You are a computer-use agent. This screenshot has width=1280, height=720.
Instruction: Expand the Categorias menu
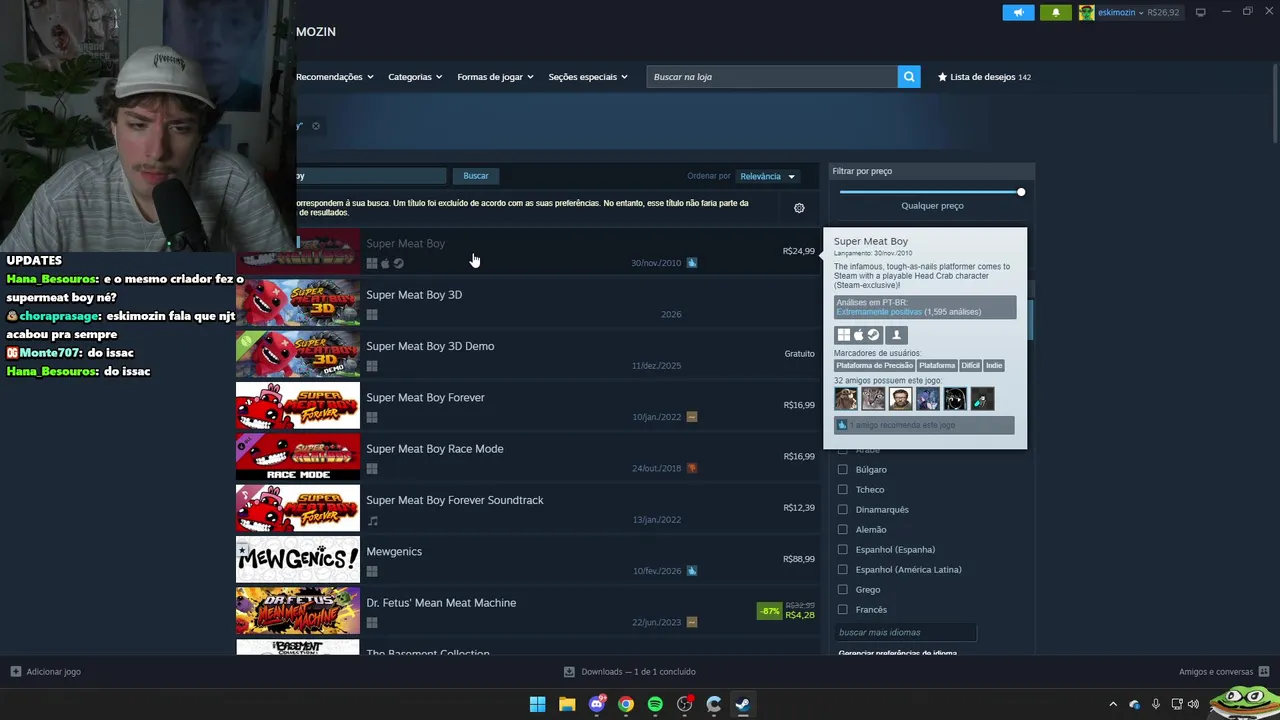point(415,77)
